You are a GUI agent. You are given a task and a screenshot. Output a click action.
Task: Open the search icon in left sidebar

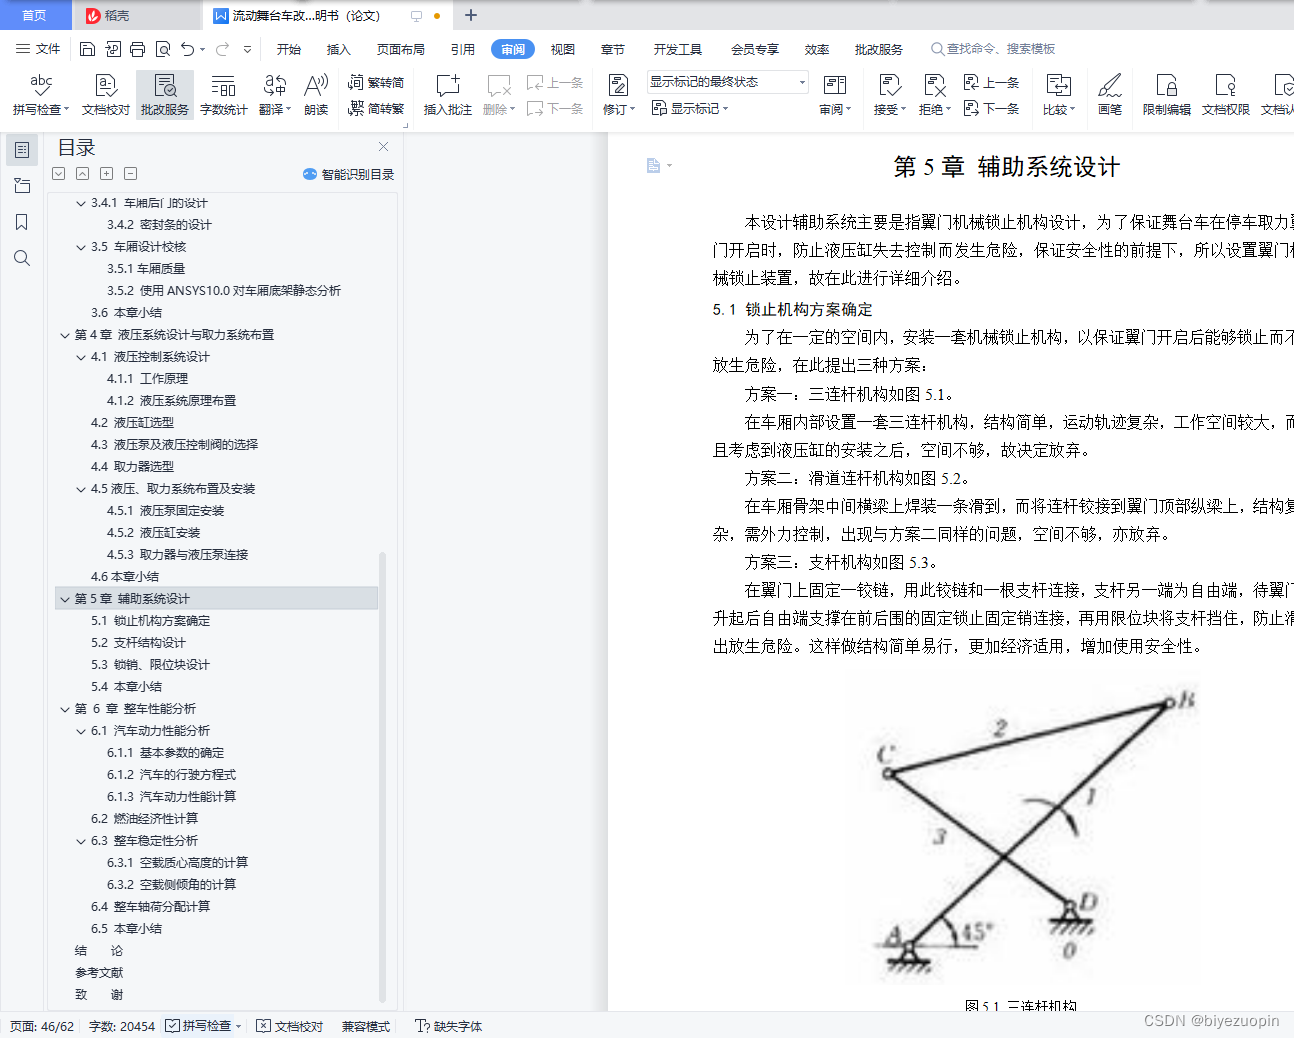[x=22, y=258]
